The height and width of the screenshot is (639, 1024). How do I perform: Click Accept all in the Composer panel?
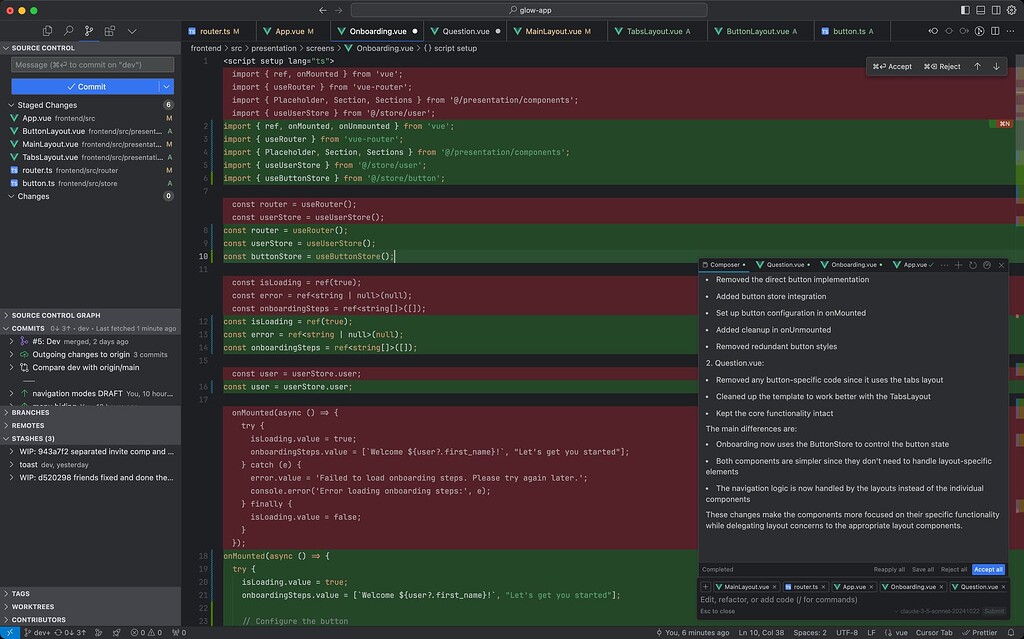[x=987, y=569]
